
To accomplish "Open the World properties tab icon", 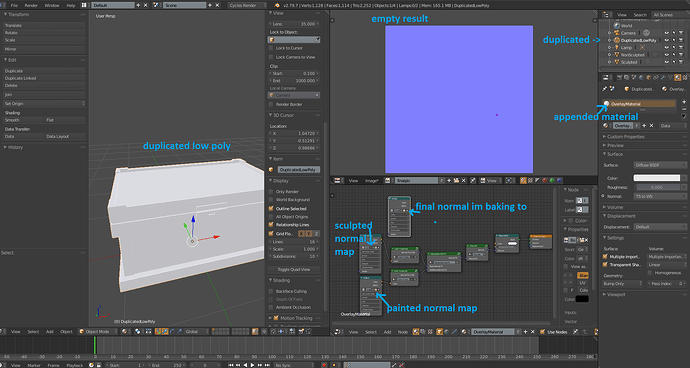I will [641, 77].
